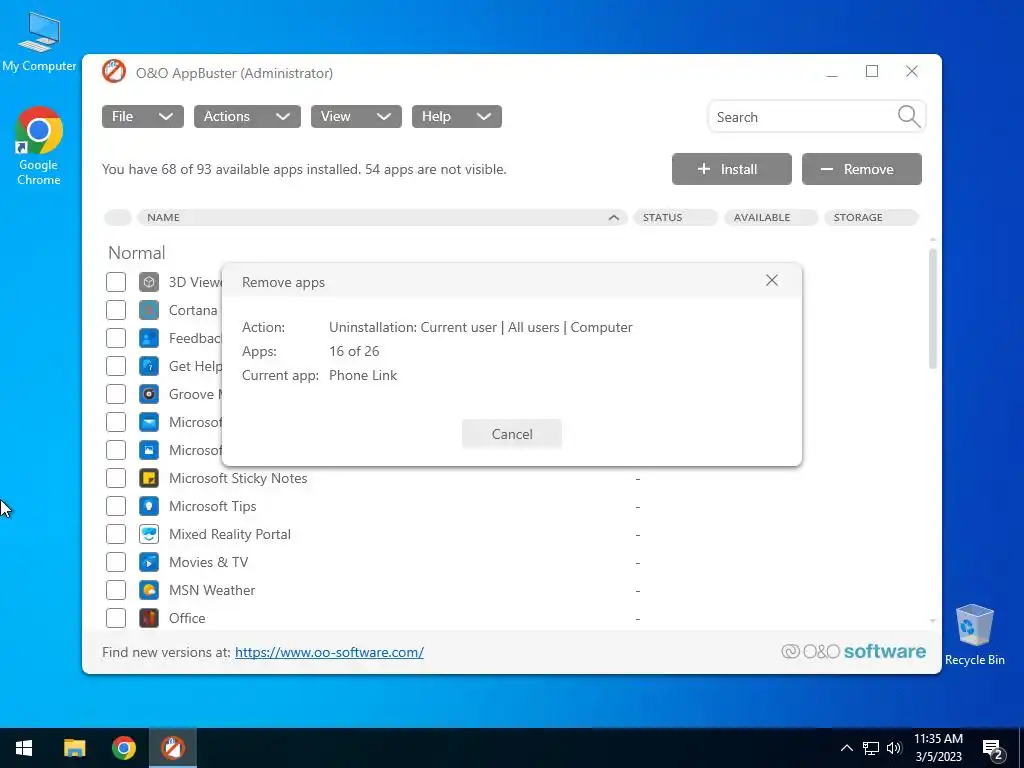Open the oo-software.com link
Image resolution: width=1024 pixels, height=768 pixels.
(x=329, y=652)
